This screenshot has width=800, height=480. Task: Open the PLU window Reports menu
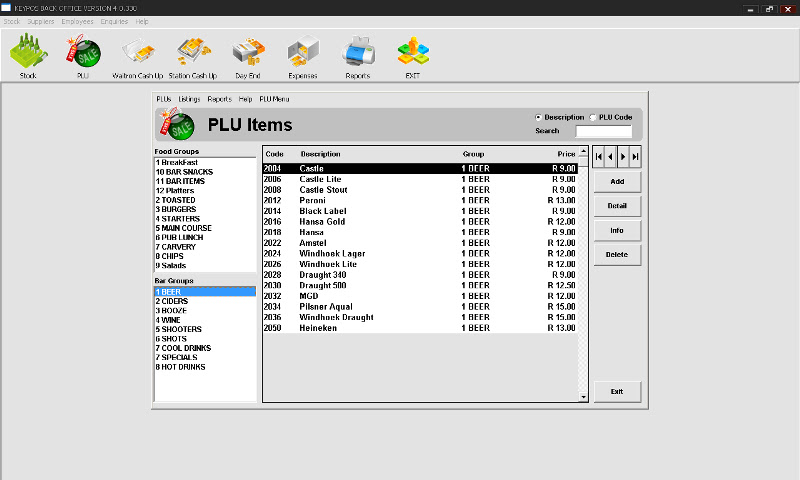pyautogui.click(x=219, y=99)
